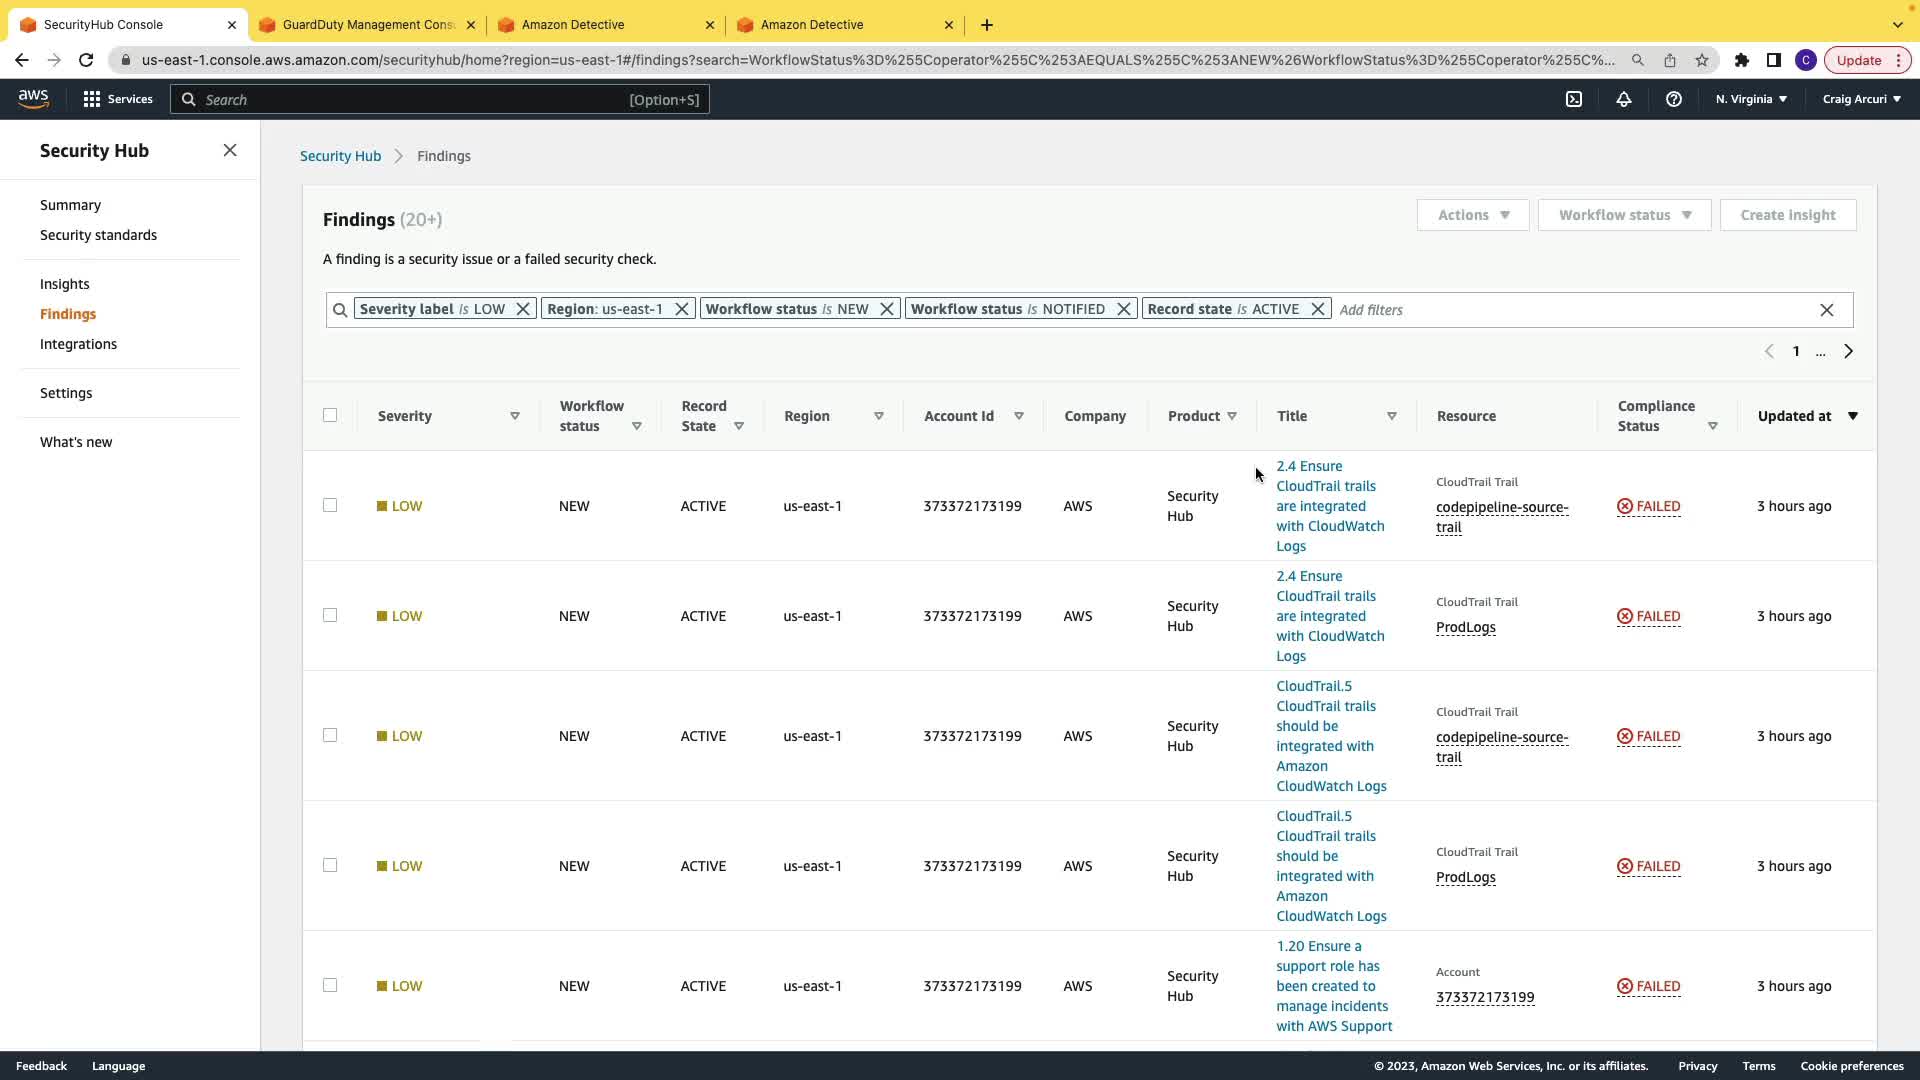Screen dimensions: 1920x1080
Task: Open Insights in the sidebar
Action: coord(65,284)
